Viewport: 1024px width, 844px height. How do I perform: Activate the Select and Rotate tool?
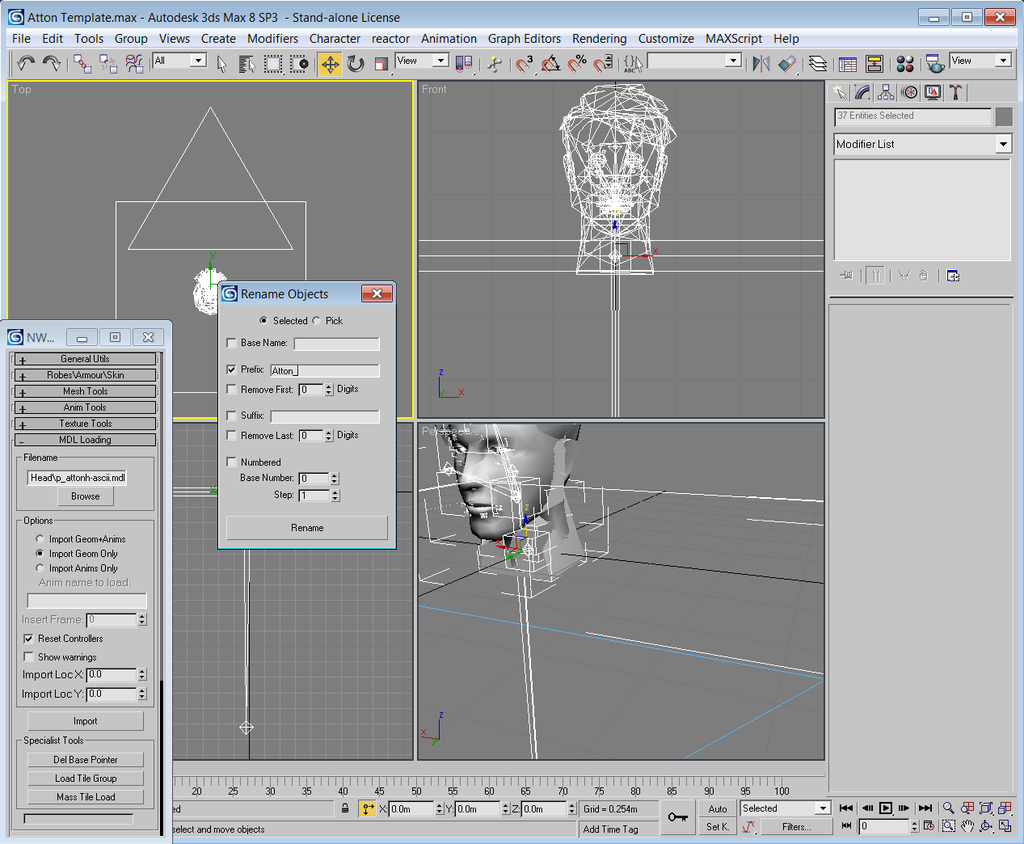[x=356, y=63]
